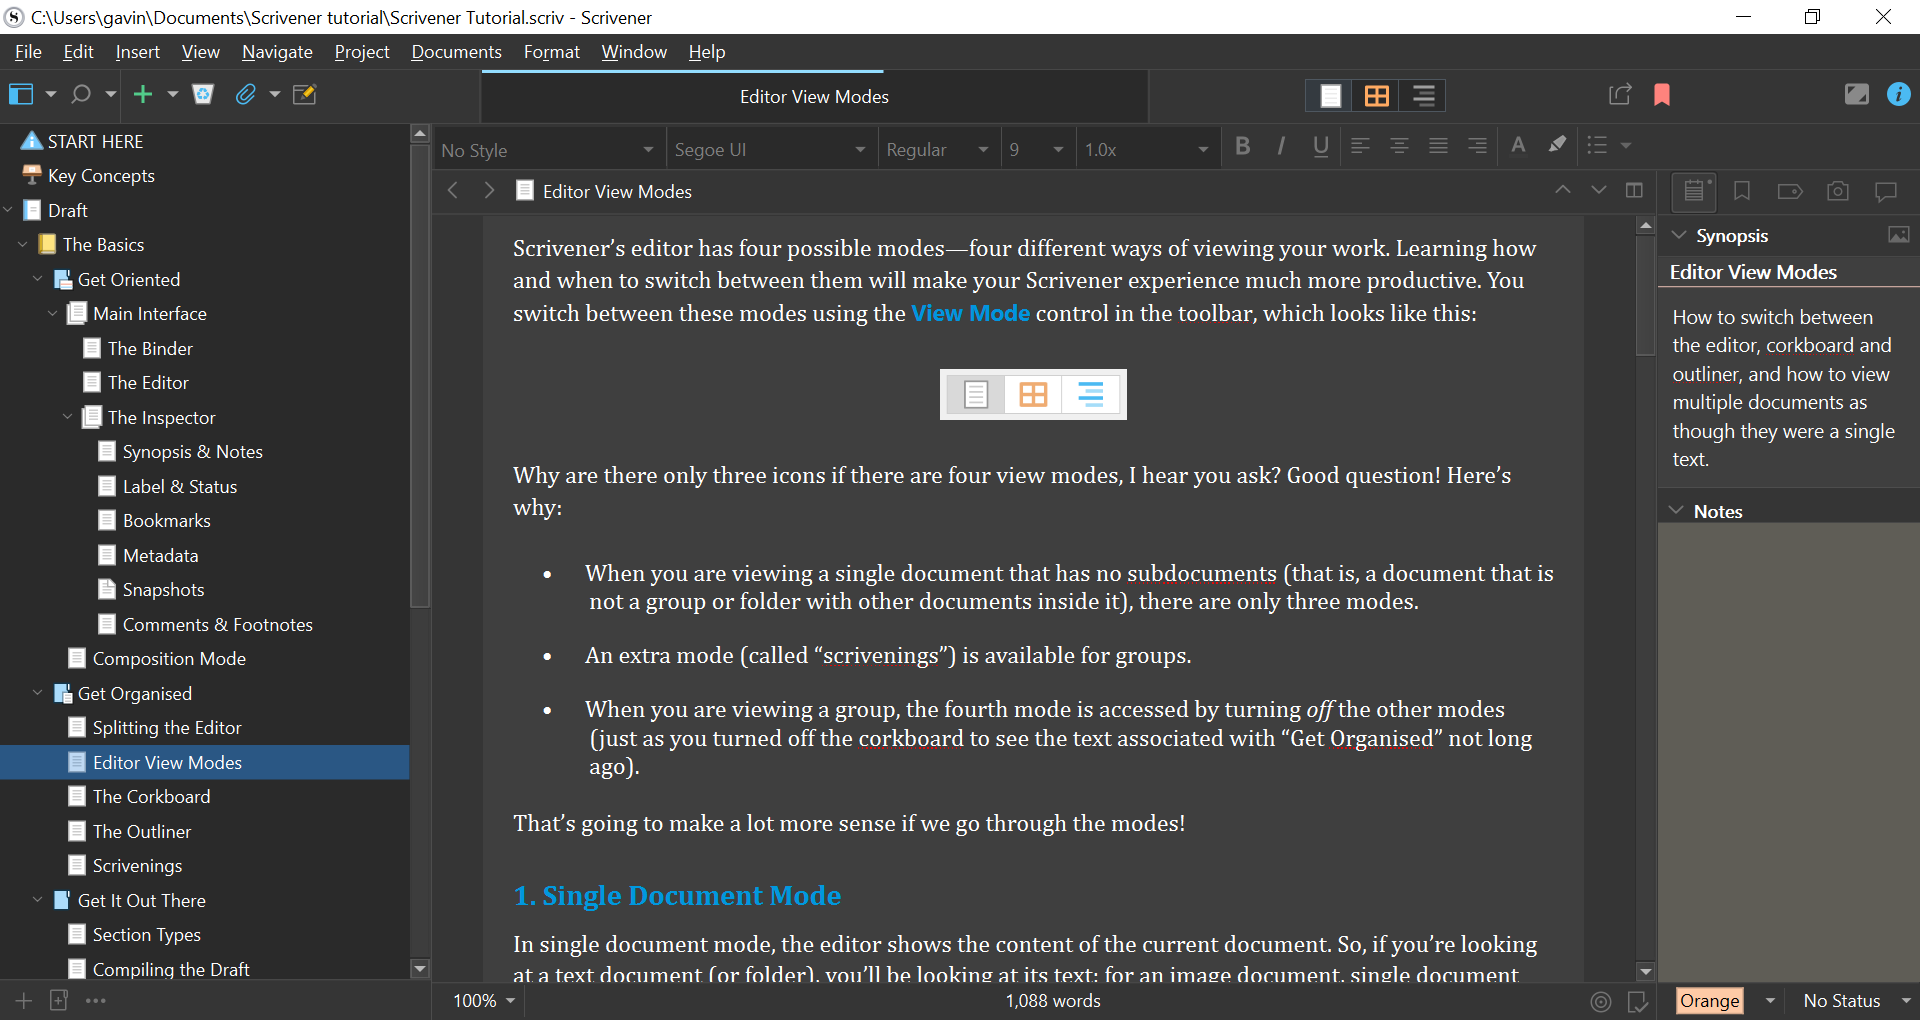This screenshot has width=1920, height=1020.
Task: Switch synopsis to image view icon
Action: tap(1898, 235)
